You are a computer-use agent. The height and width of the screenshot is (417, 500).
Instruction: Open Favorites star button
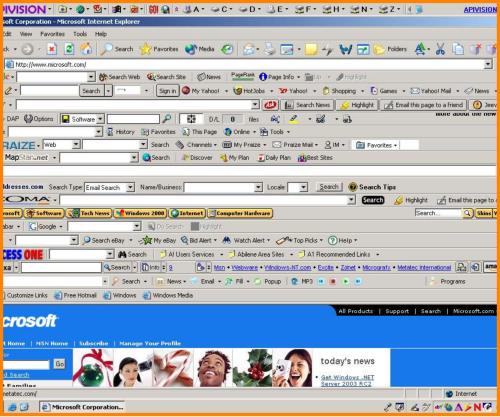pos(159,49)
